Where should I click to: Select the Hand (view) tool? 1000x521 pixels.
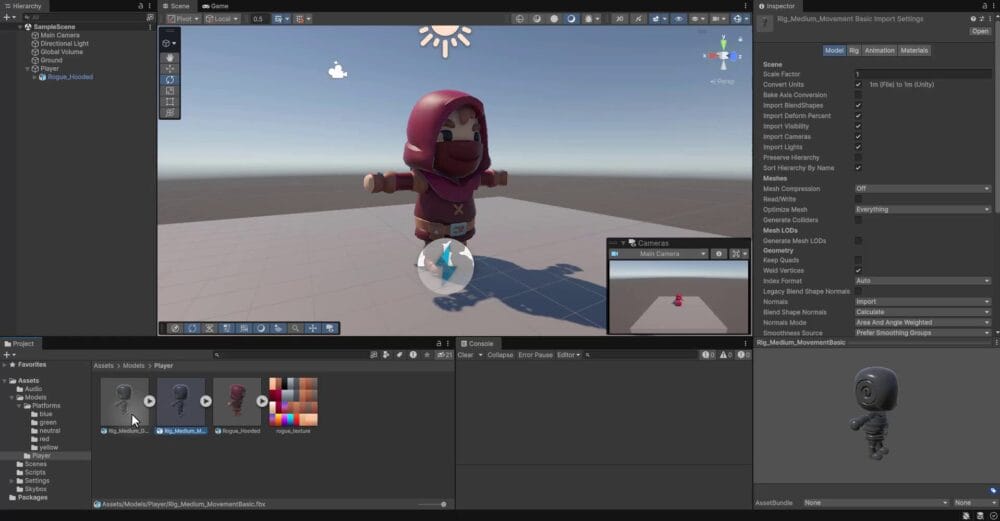pos(170,57)
